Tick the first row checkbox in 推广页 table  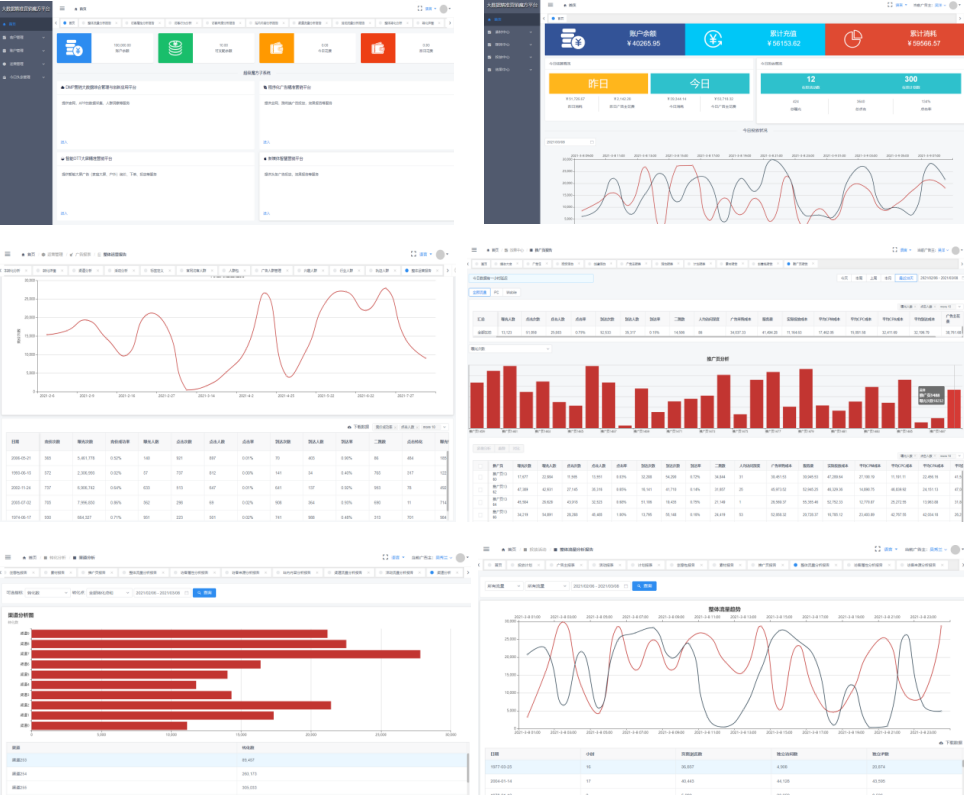tap(480, 479)
